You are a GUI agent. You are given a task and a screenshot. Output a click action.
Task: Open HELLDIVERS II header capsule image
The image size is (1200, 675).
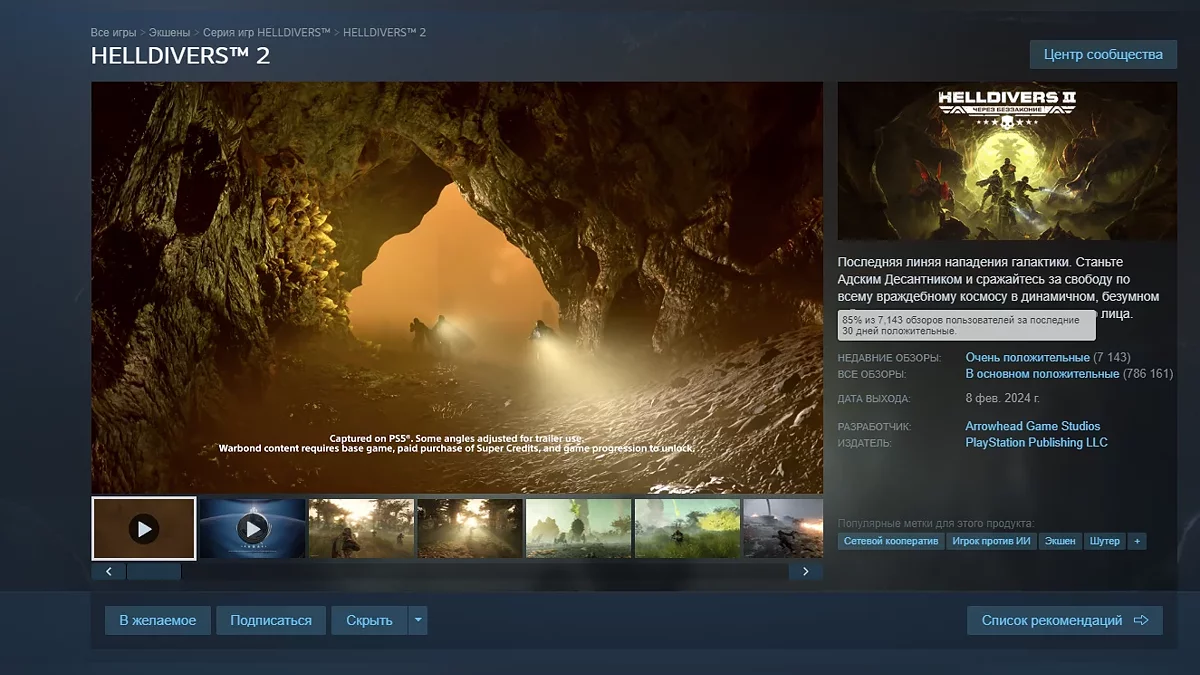pos(1007,160)
